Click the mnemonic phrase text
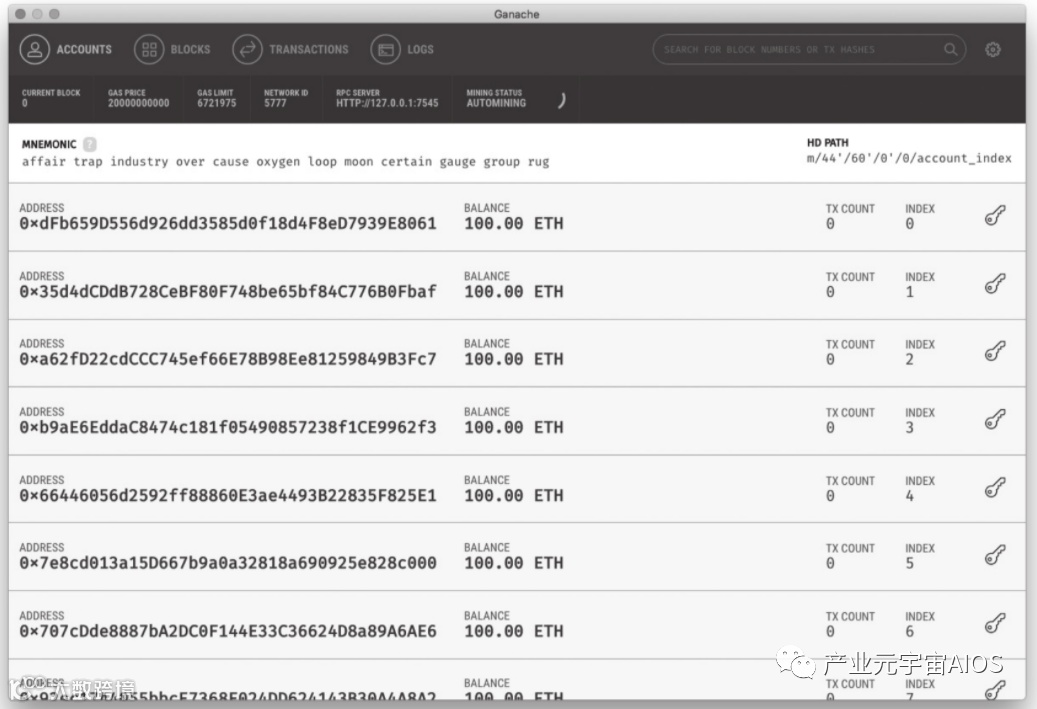1037x709 pixels. (x=285, y=162)
